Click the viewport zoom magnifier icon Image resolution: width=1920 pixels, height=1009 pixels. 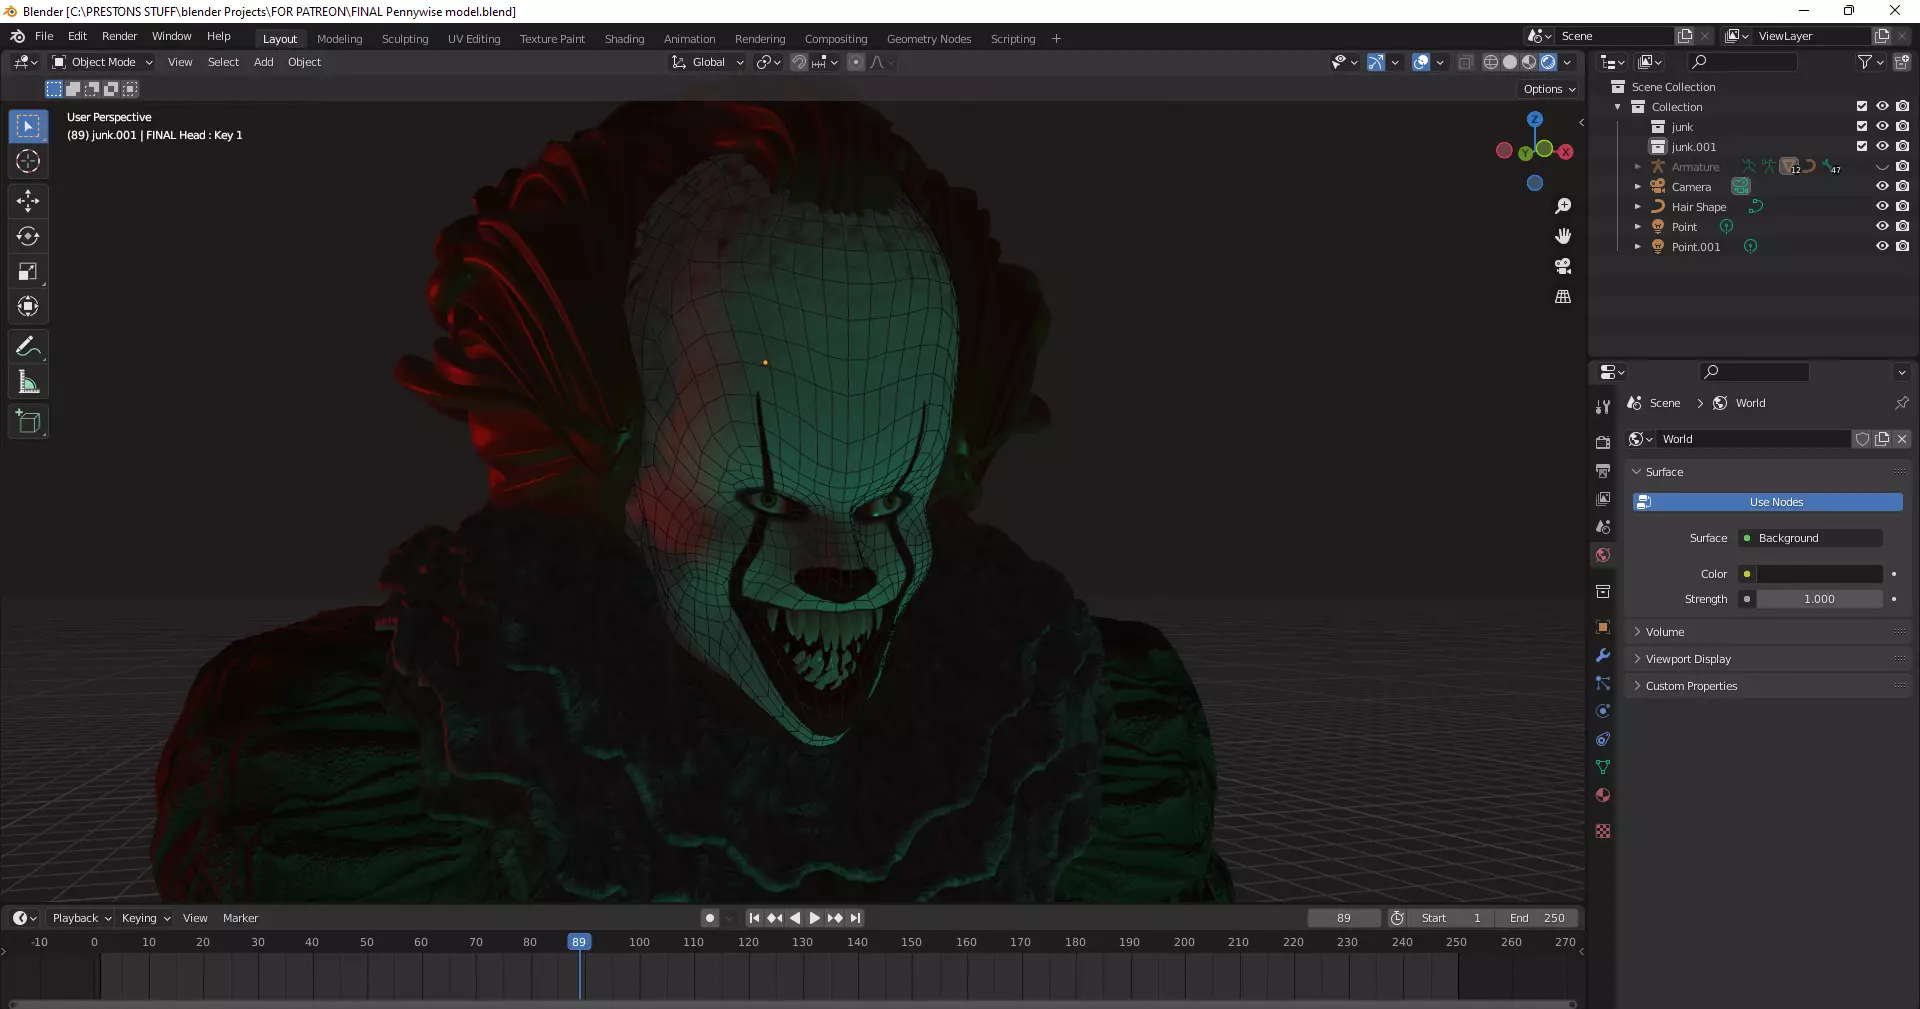click(x=1563, y=206)
